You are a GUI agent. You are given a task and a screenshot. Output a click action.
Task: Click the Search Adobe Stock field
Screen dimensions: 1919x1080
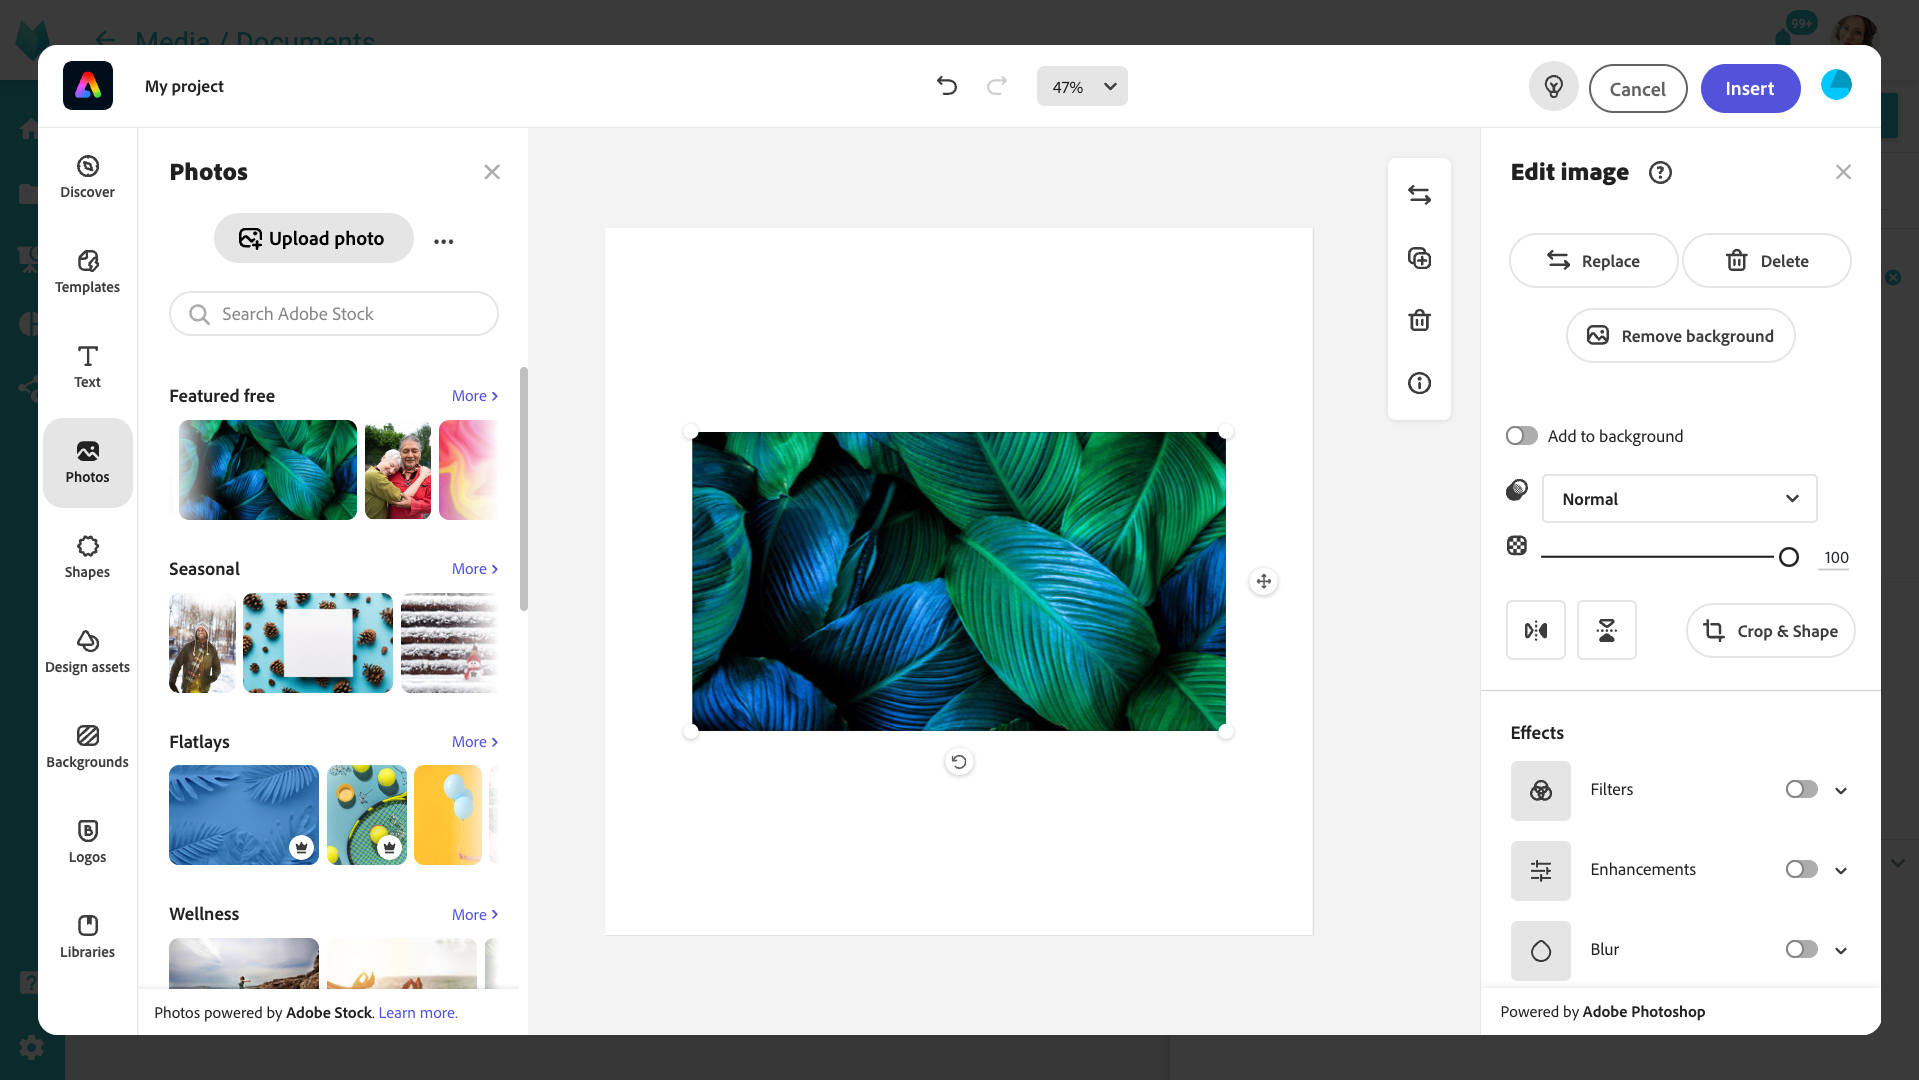(x=334, y=314)
